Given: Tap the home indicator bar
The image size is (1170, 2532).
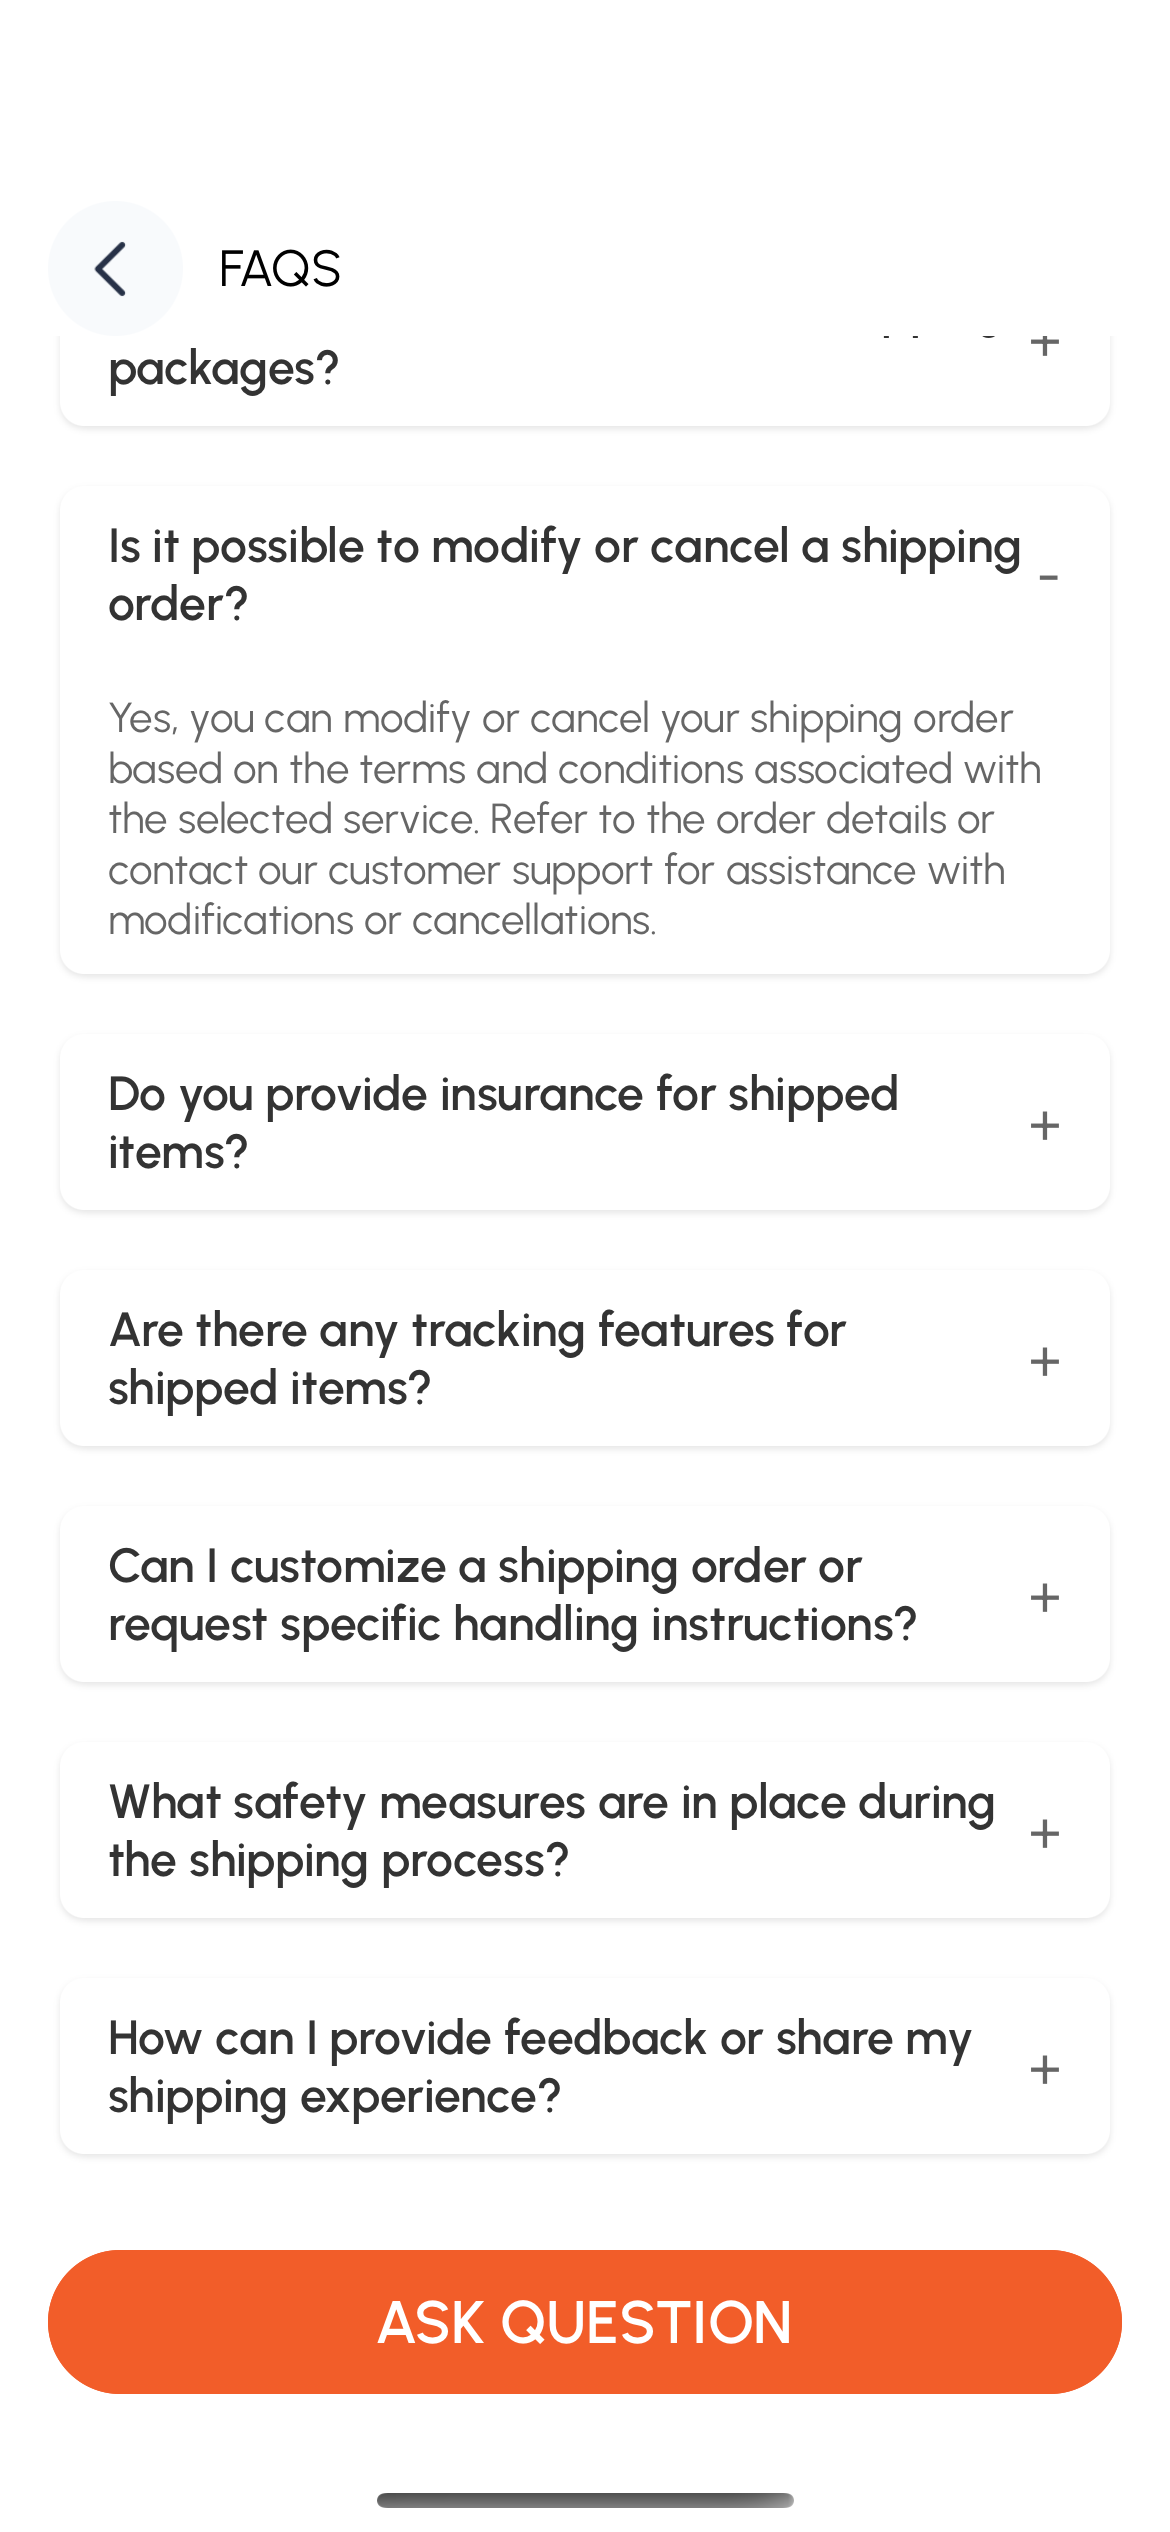Looking at the screenshot, I should pos(585,2500).
